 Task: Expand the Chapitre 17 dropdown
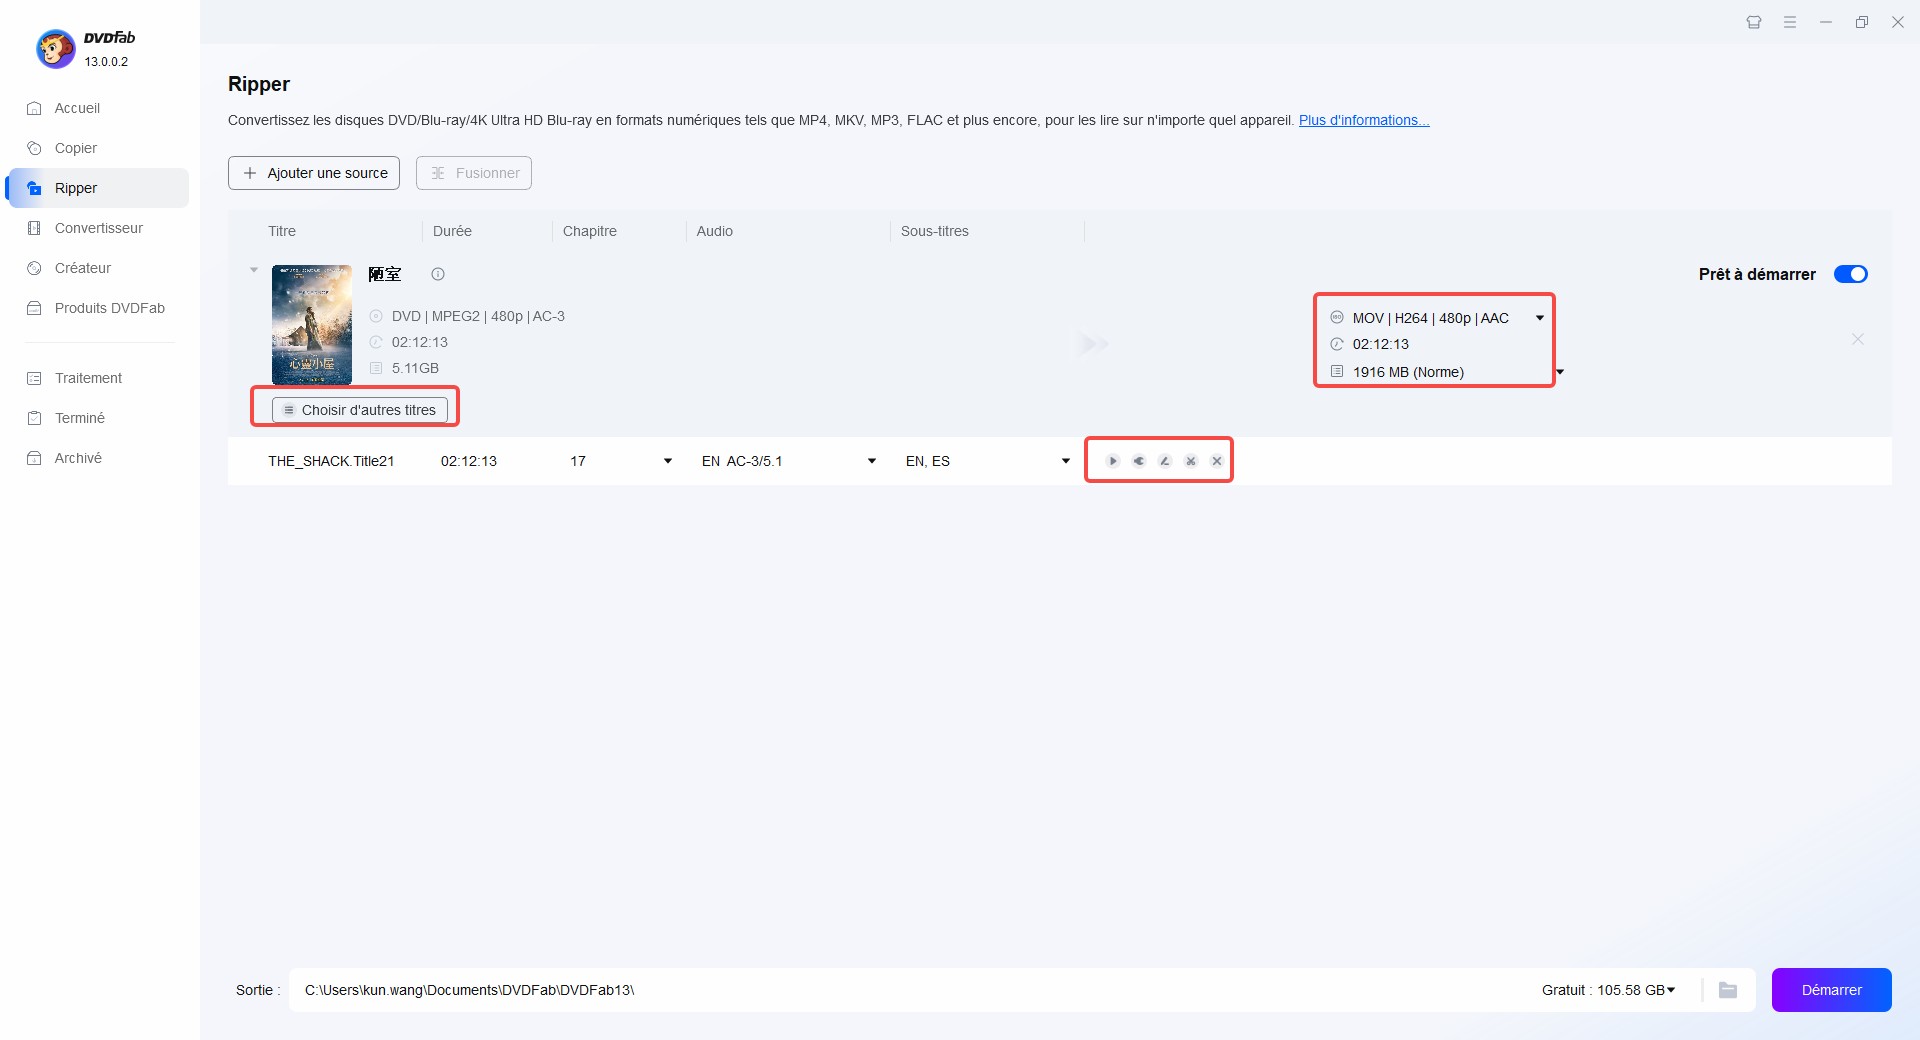(668, 461)
